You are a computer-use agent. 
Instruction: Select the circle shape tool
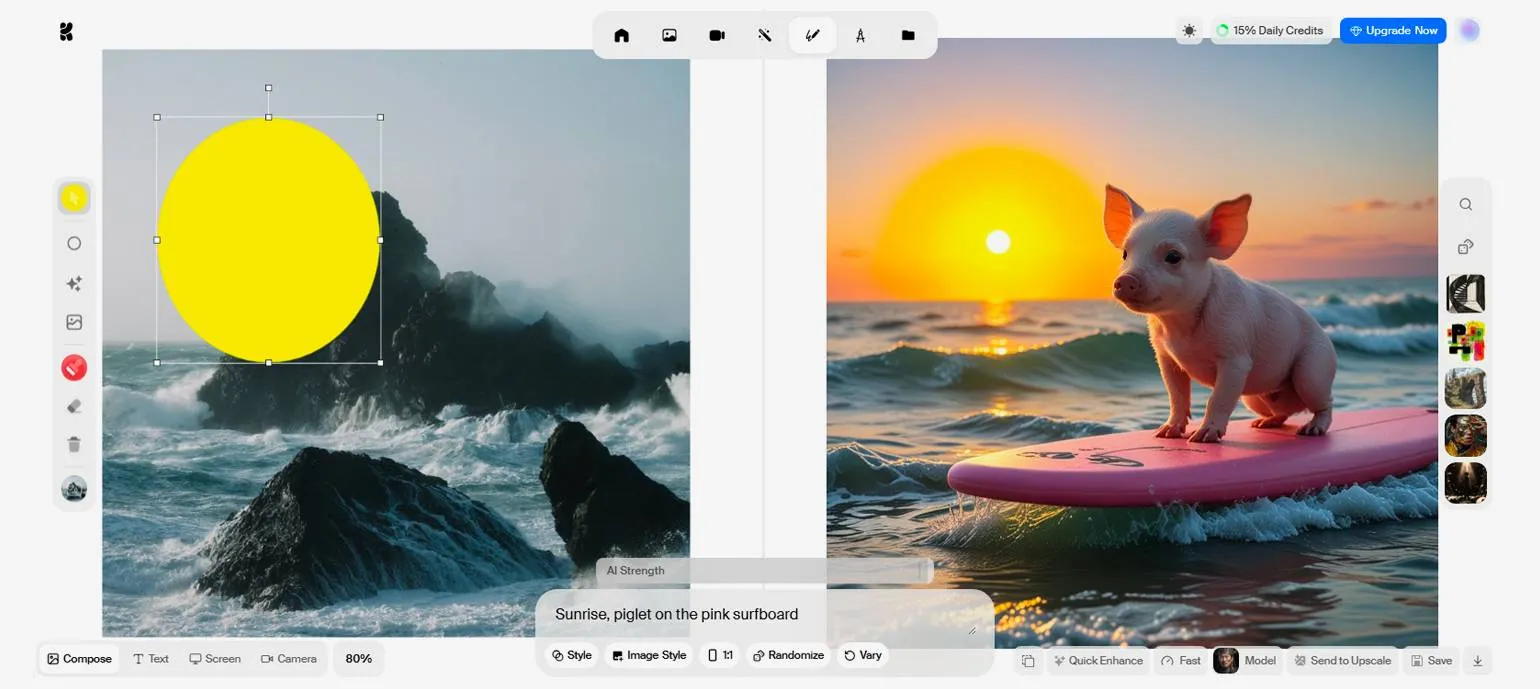pyautogui.click(x=74, y=243)
